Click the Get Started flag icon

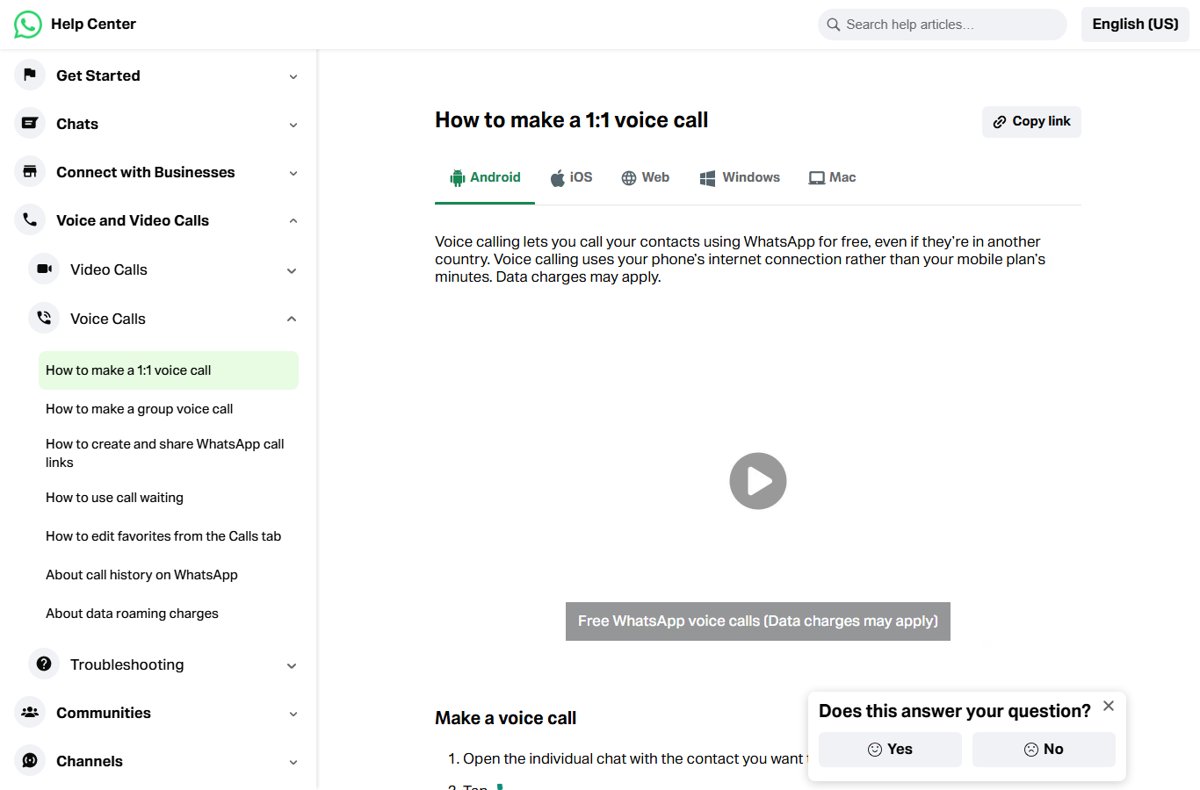30,75
